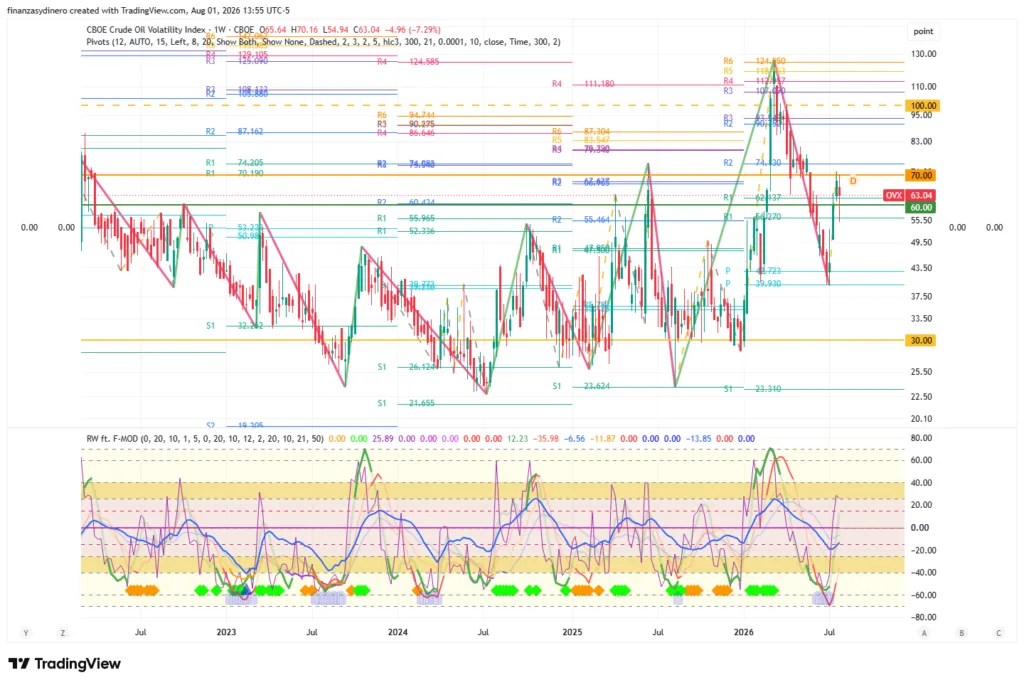Click the R2 87.162 pivot label
This screenshot has width=1024, height=685.
coord(234,132)
